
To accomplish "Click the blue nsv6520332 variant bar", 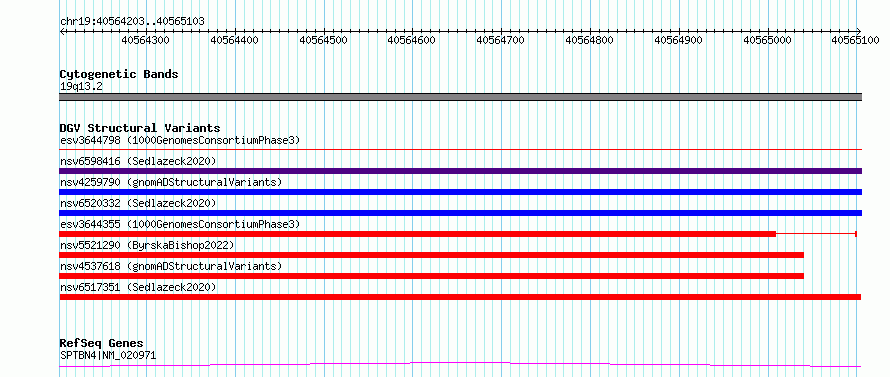I will tap(461, 213).
